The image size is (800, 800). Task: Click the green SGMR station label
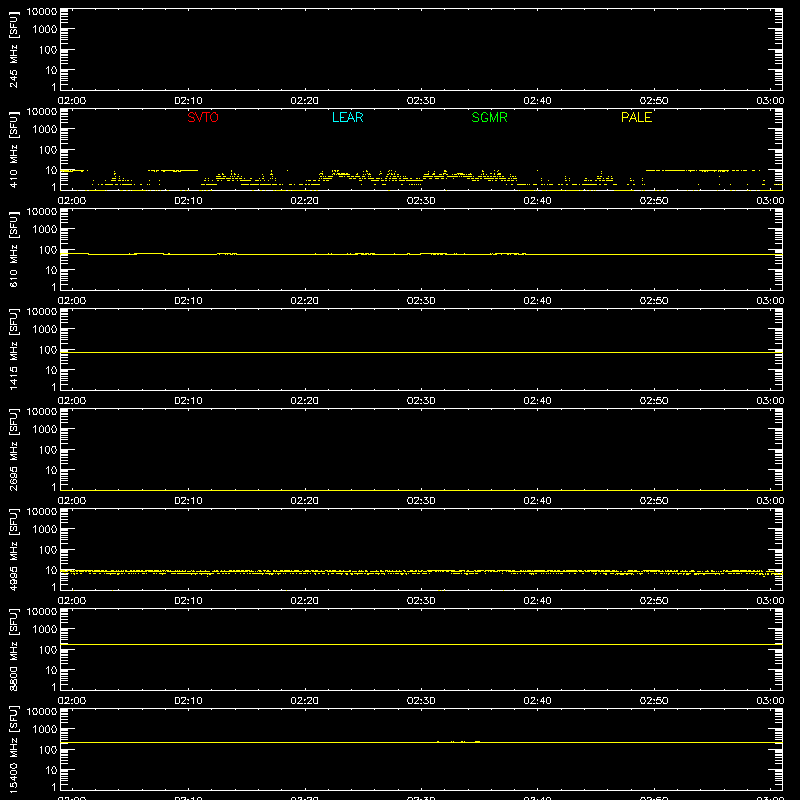[x=489, y=117]
